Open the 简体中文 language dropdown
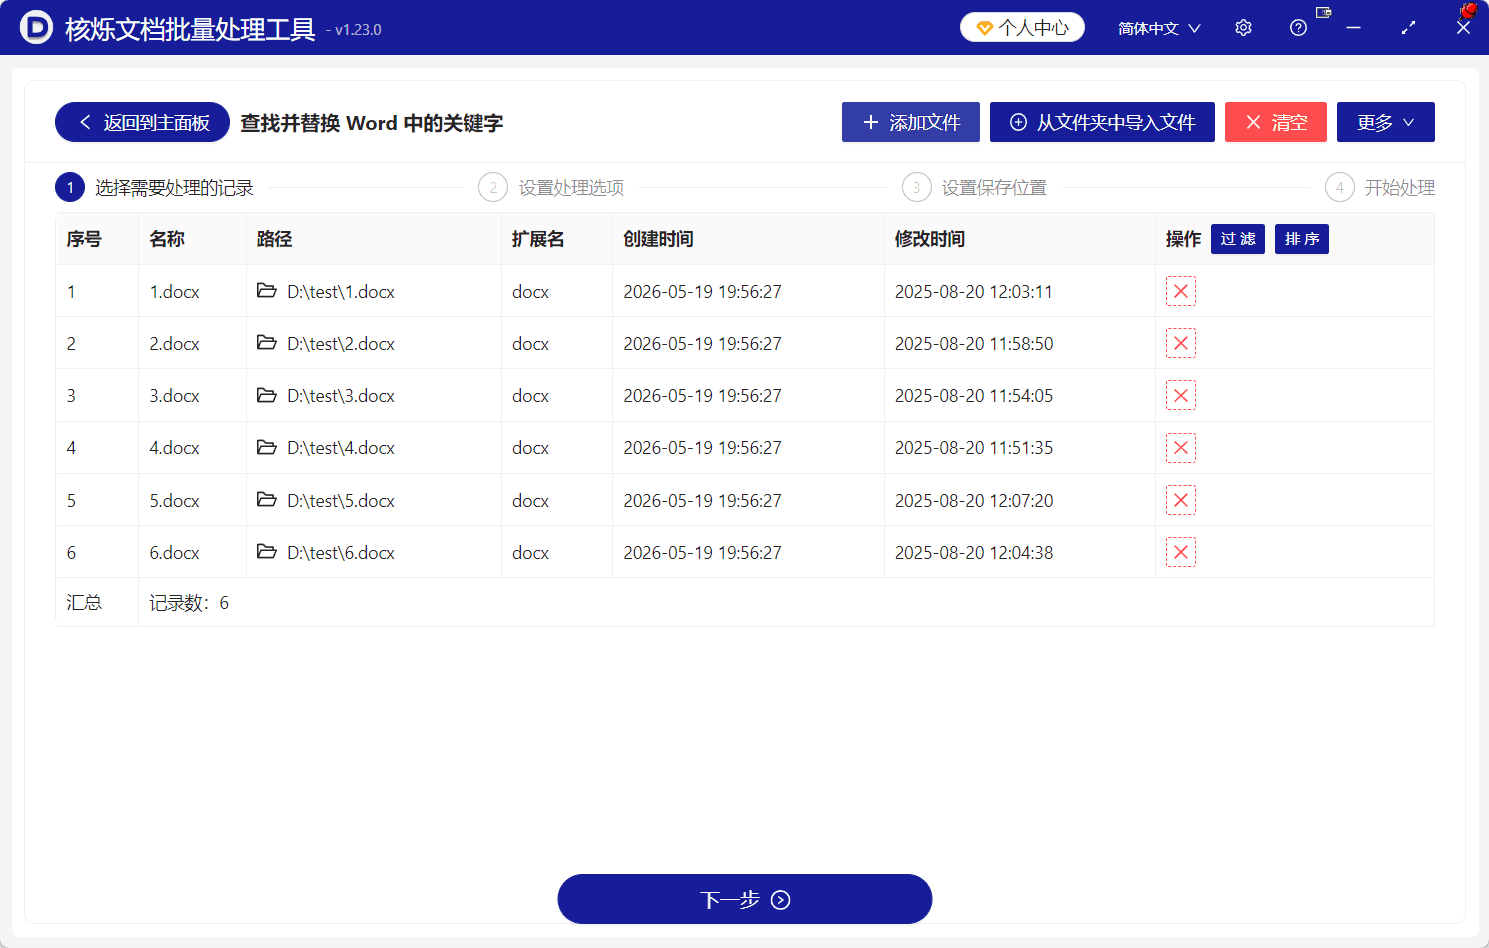The image size is (1489, 948). [x=1159, y=28]
